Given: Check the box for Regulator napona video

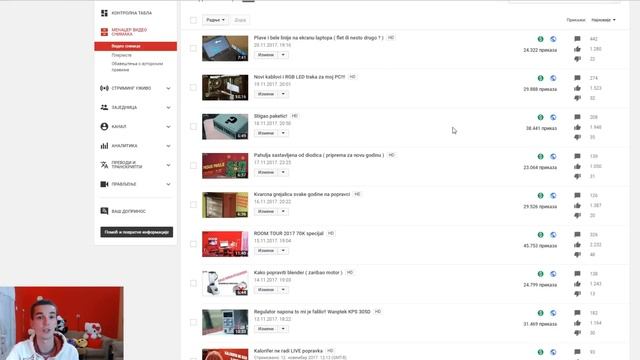Looking at the screenshot, I should (x=193, y=322).
